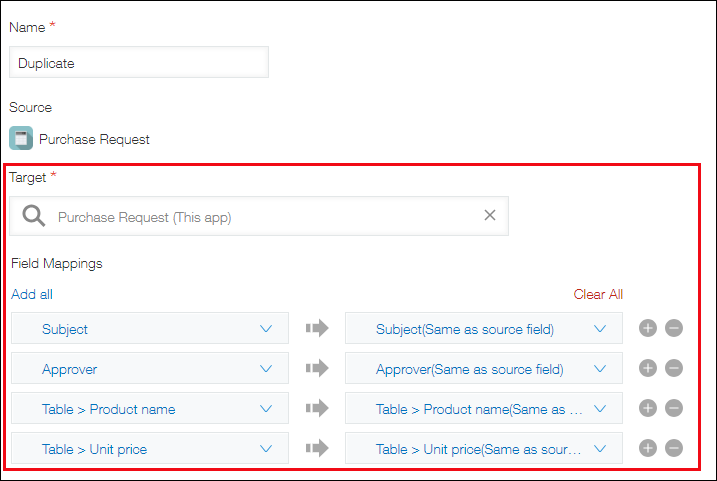Add row after Table > Unit price
This screenshot has width=717, height=481.
(647, 448)
